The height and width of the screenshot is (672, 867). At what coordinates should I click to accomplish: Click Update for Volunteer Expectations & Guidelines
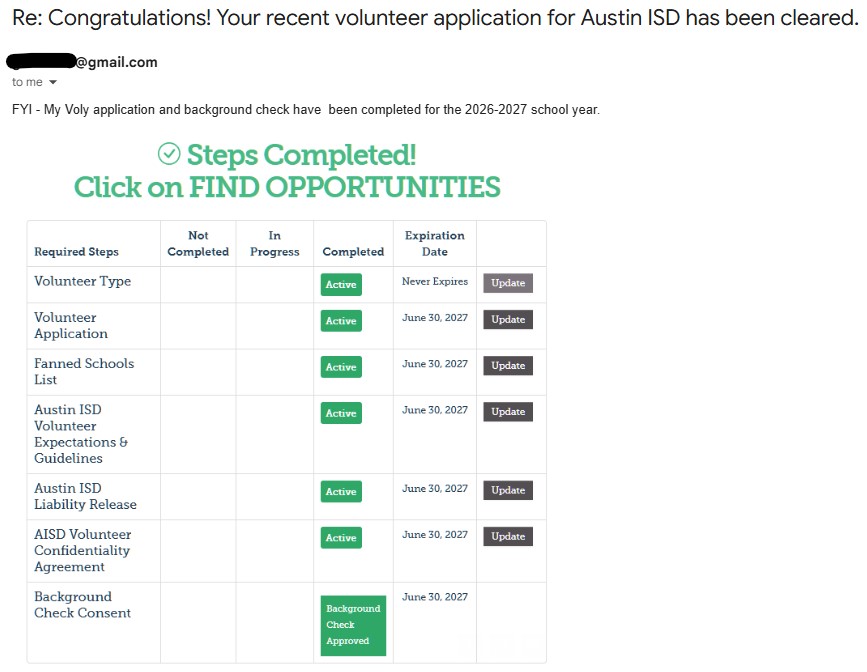pos(508,411)
